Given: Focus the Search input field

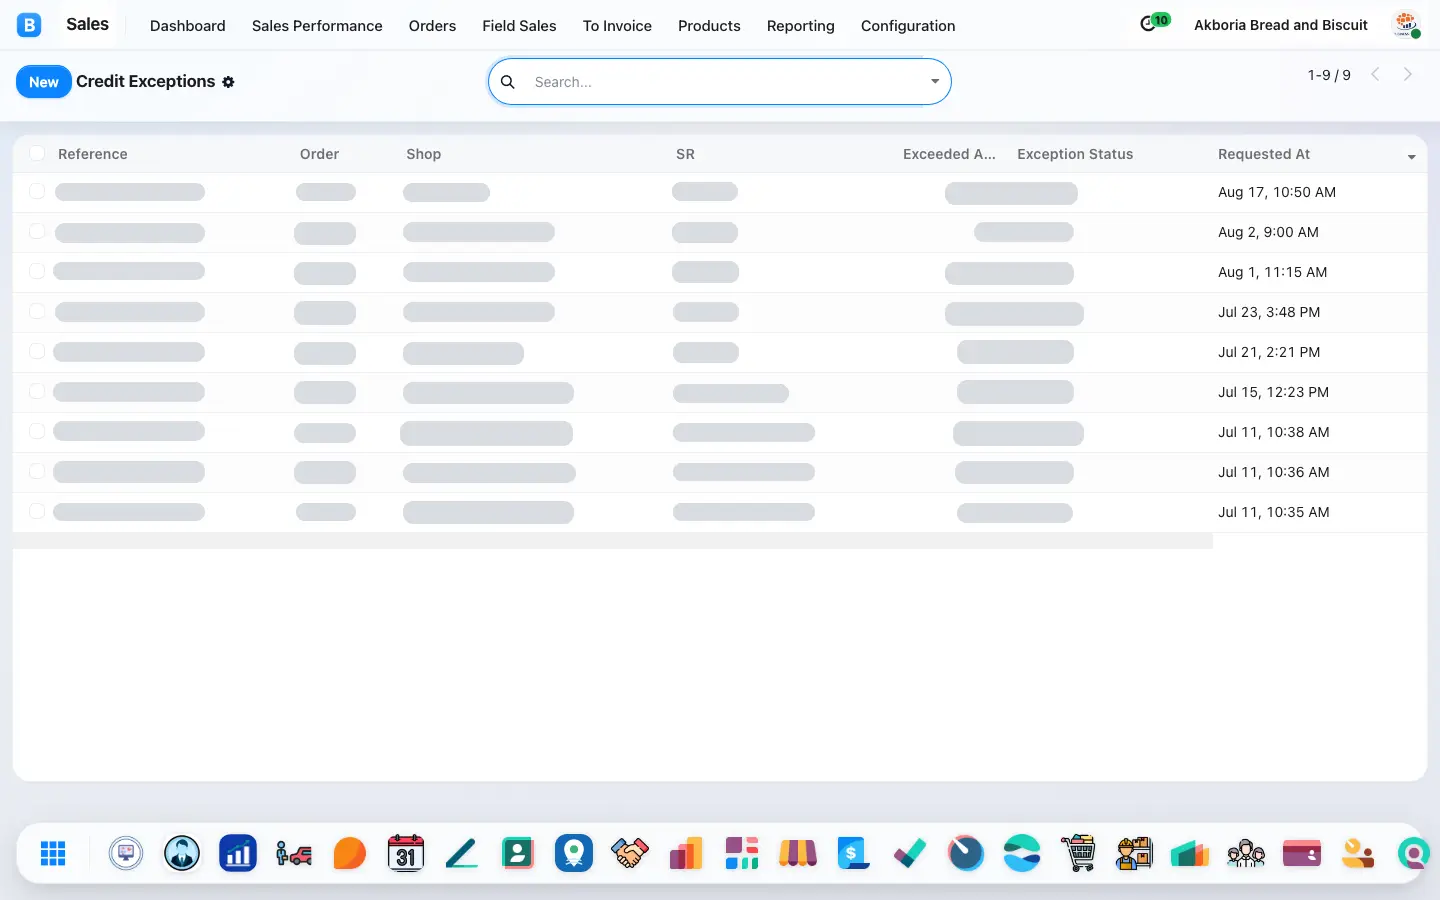Looking at the screenshot, I should (725, 82).
